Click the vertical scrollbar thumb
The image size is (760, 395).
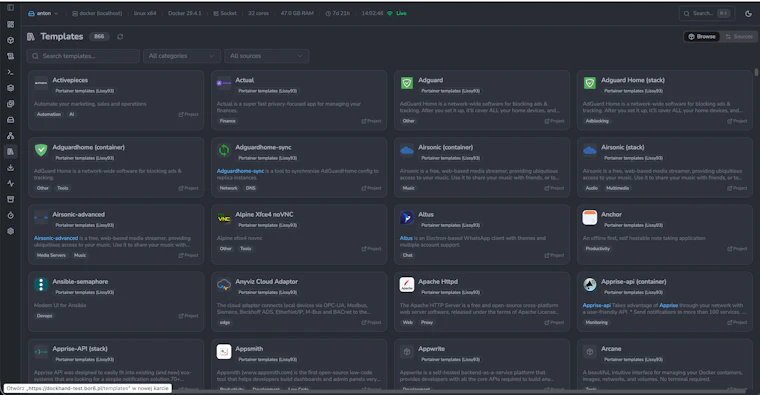(x=756, y=72)
